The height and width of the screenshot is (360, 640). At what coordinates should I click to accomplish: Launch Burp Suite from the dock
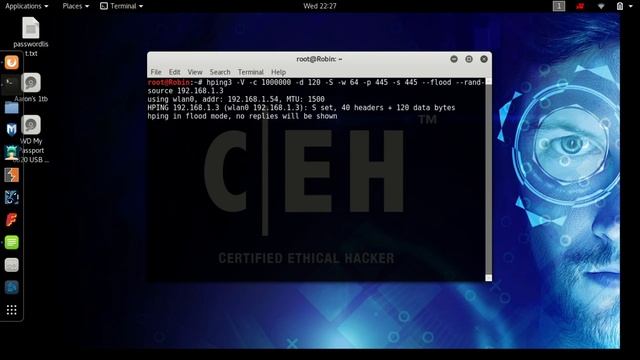(11, 175)
